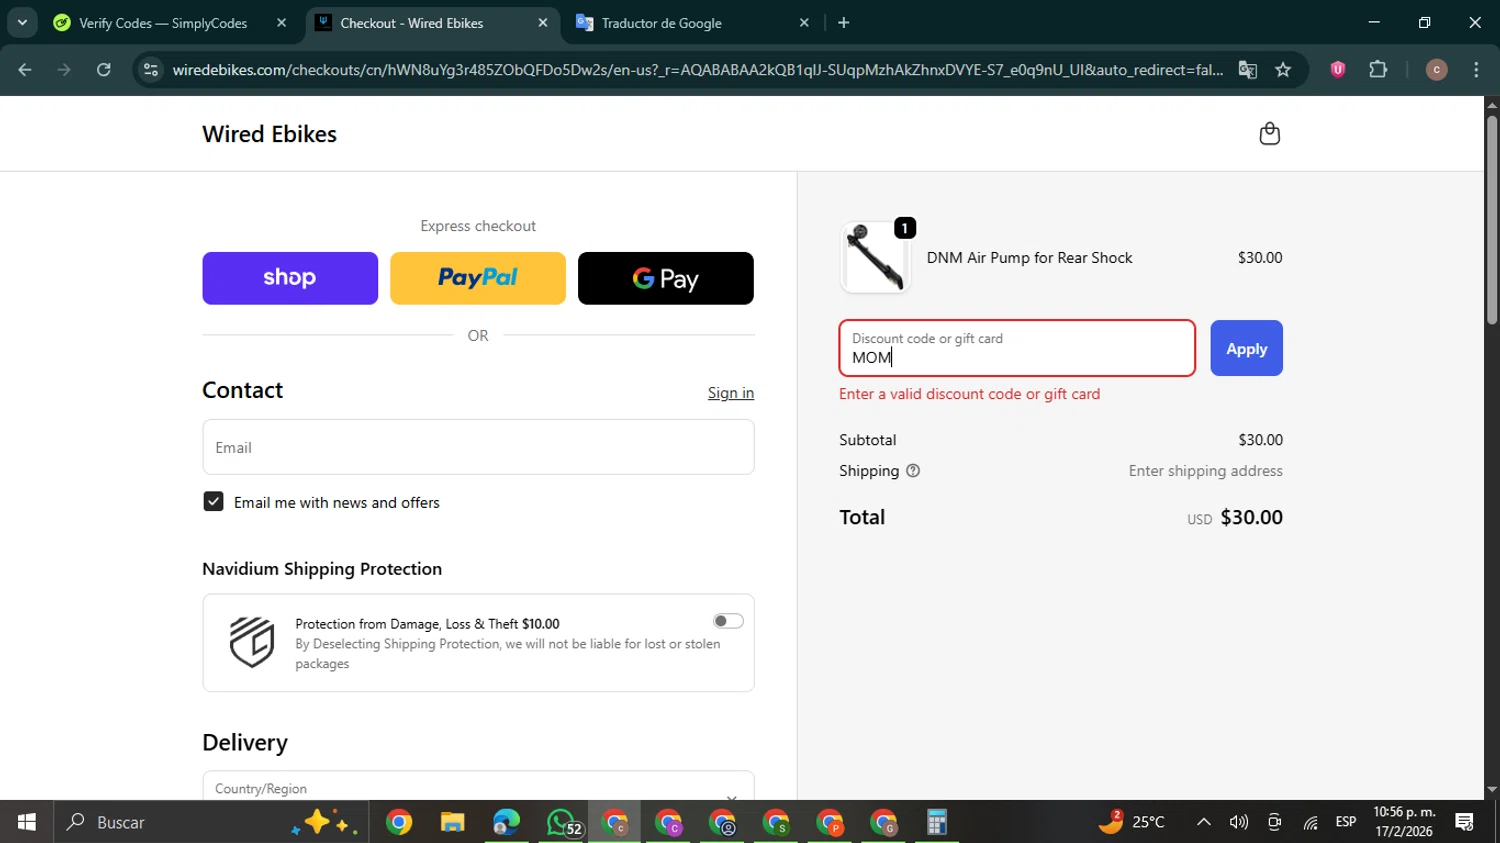1500x843 pixels.
Task: Pay with Shop Pay express button
Action: point(290,278)
